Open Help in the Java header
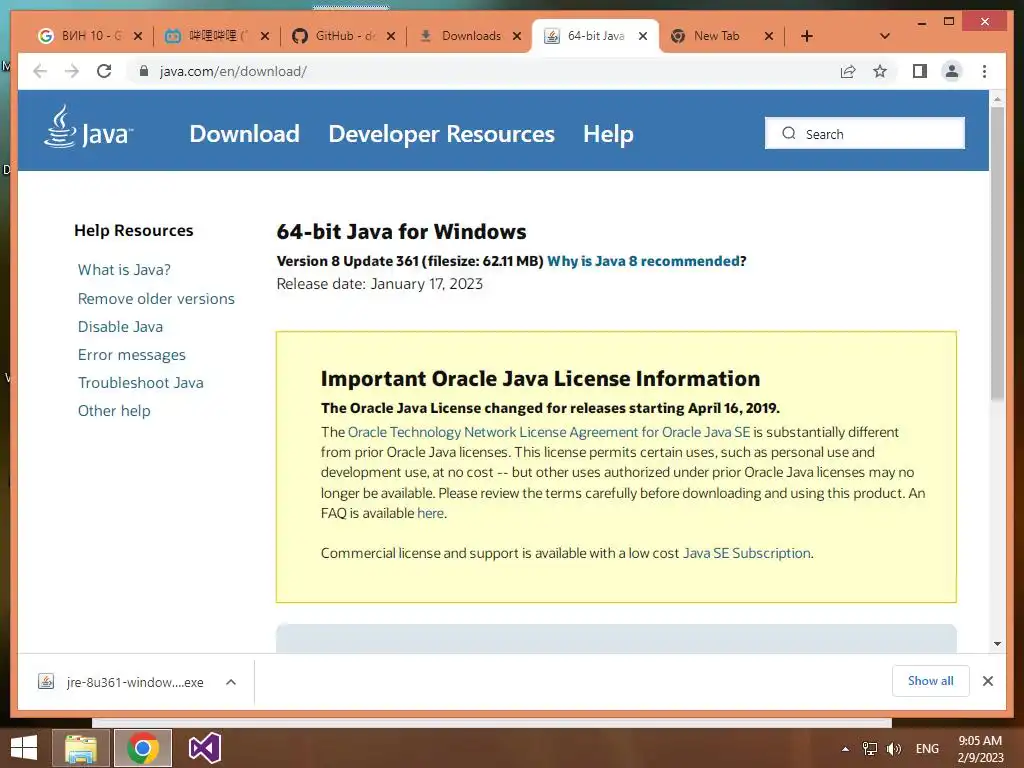 (x=608, y=134)
